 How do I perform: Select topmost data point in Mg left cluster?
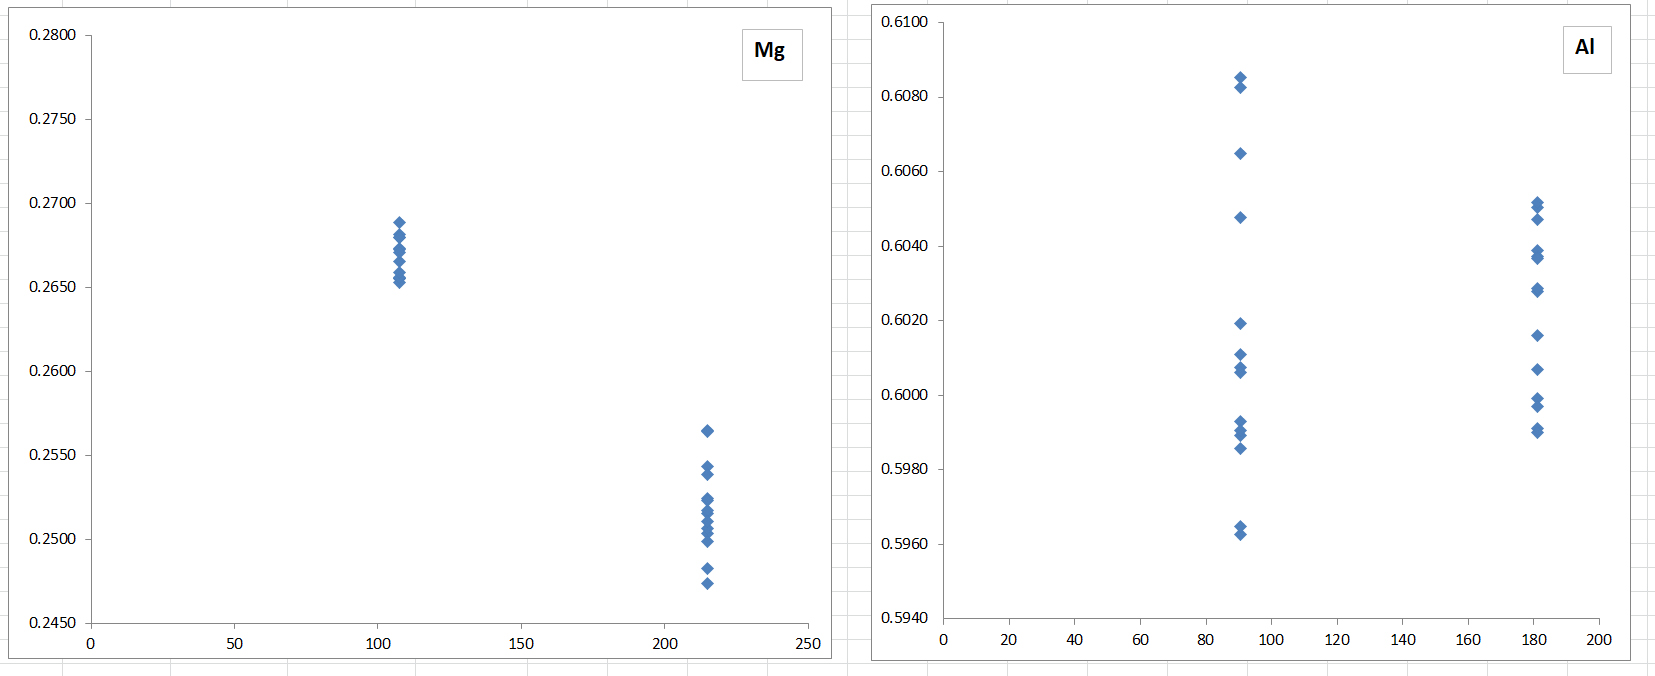click(x=399, y=223)
